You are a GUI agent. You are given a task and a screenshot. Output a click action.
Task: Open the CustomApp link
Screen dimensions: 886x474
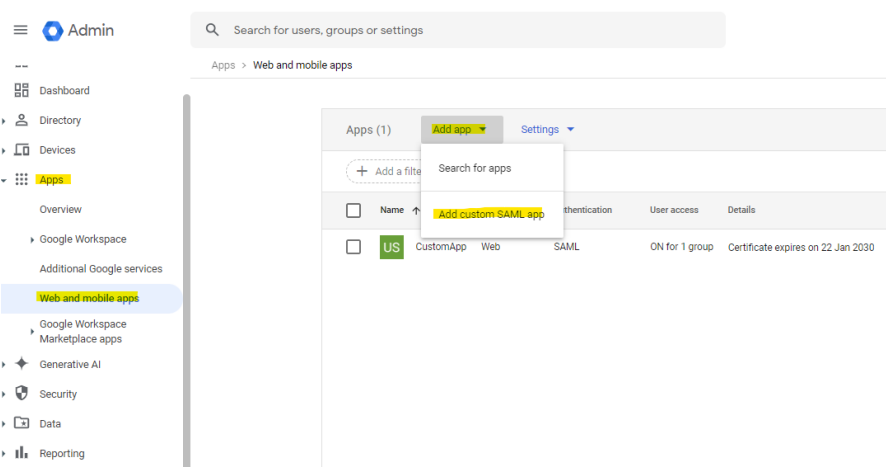pyautogui.click(x=441, y=246)
